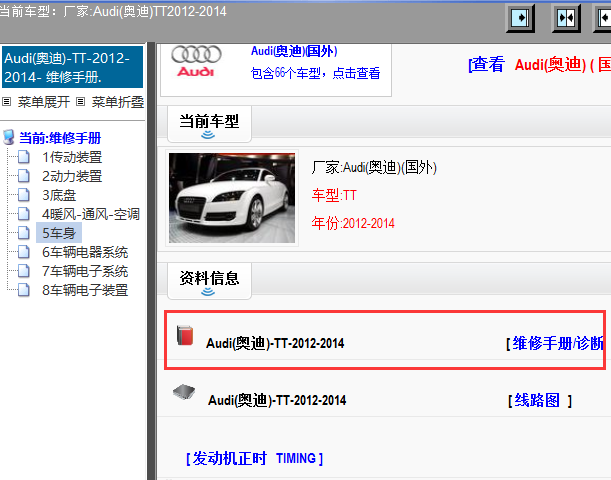This screenshot has height=480, width=611.
Task: Click the red book icon for the repair manual
Action: pyautogui.click(x=185, y=335)
